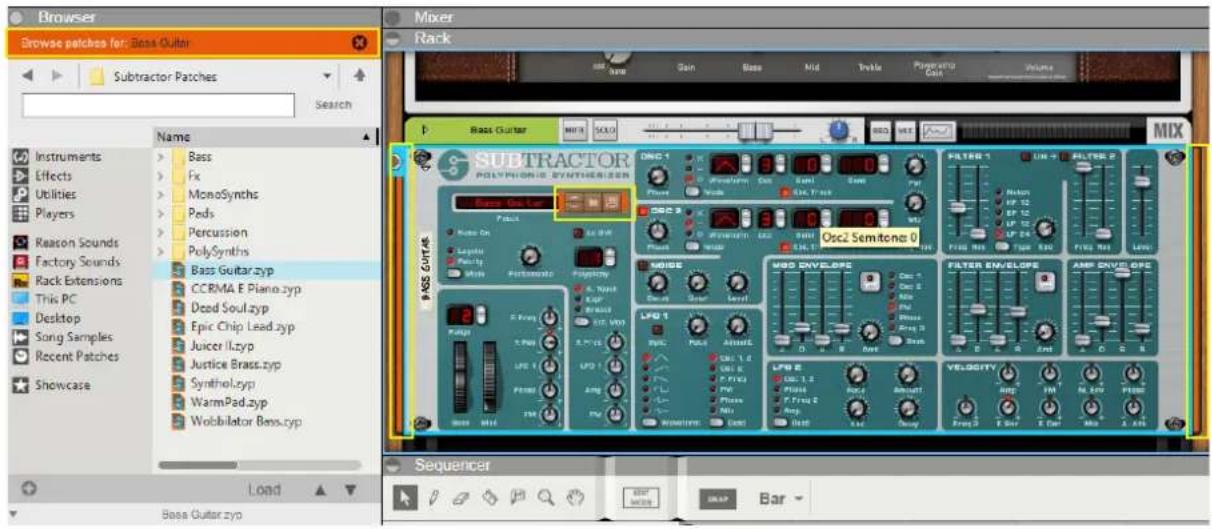Open Showcase in browser sidebar

pos(51,385)
